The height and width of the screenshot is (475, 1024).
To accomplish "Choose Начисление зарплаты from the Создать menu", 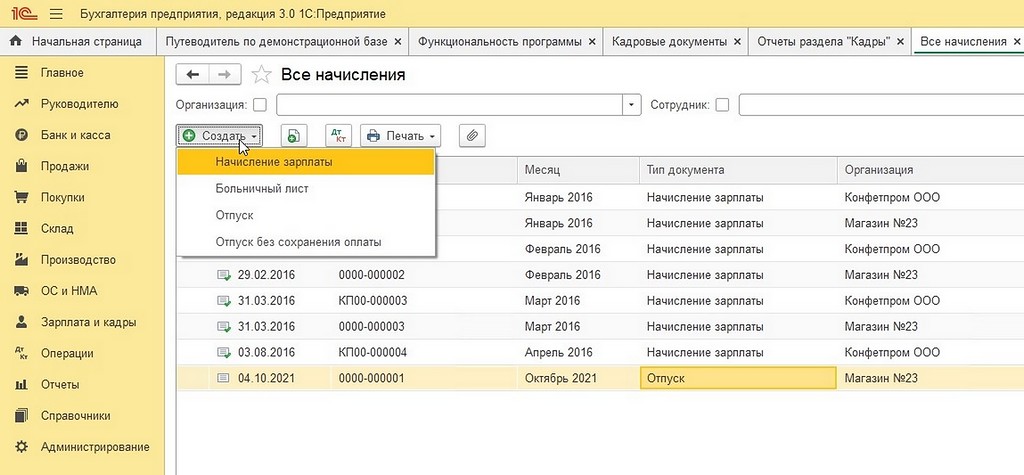I will click(306, 162).
